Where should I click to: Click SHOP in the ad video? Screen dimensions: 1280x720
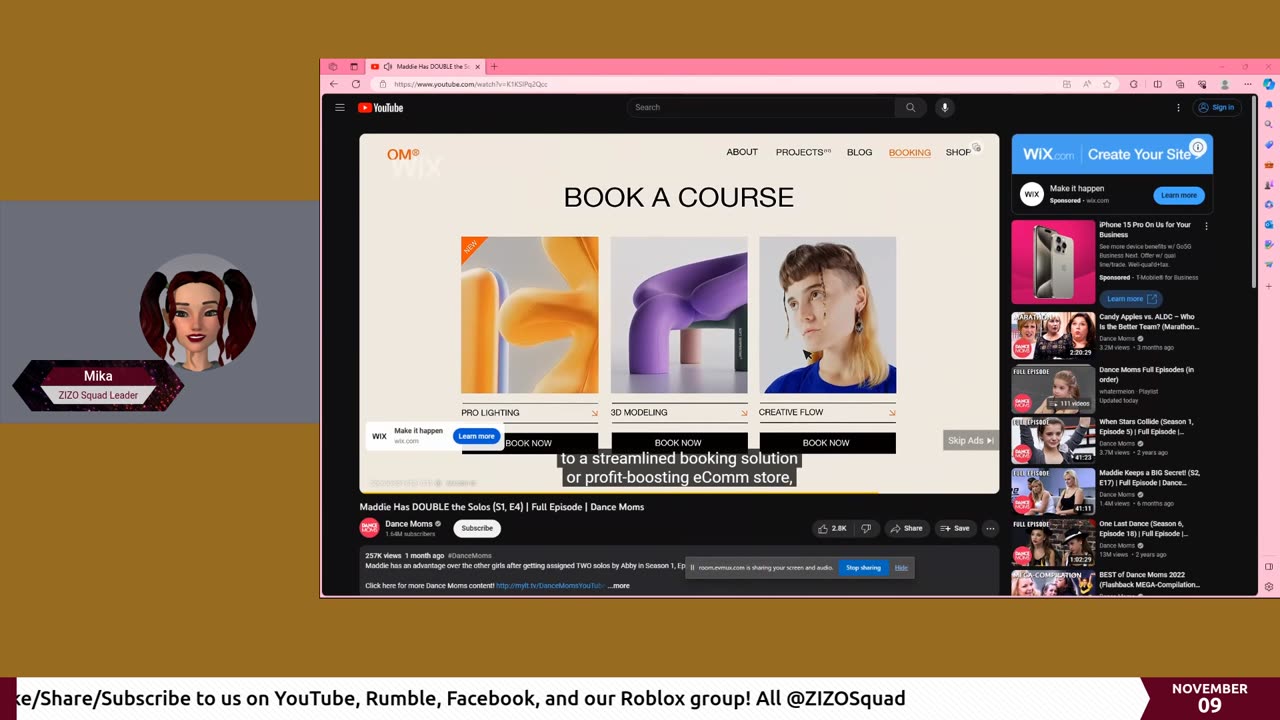click(x=958, y=152)
